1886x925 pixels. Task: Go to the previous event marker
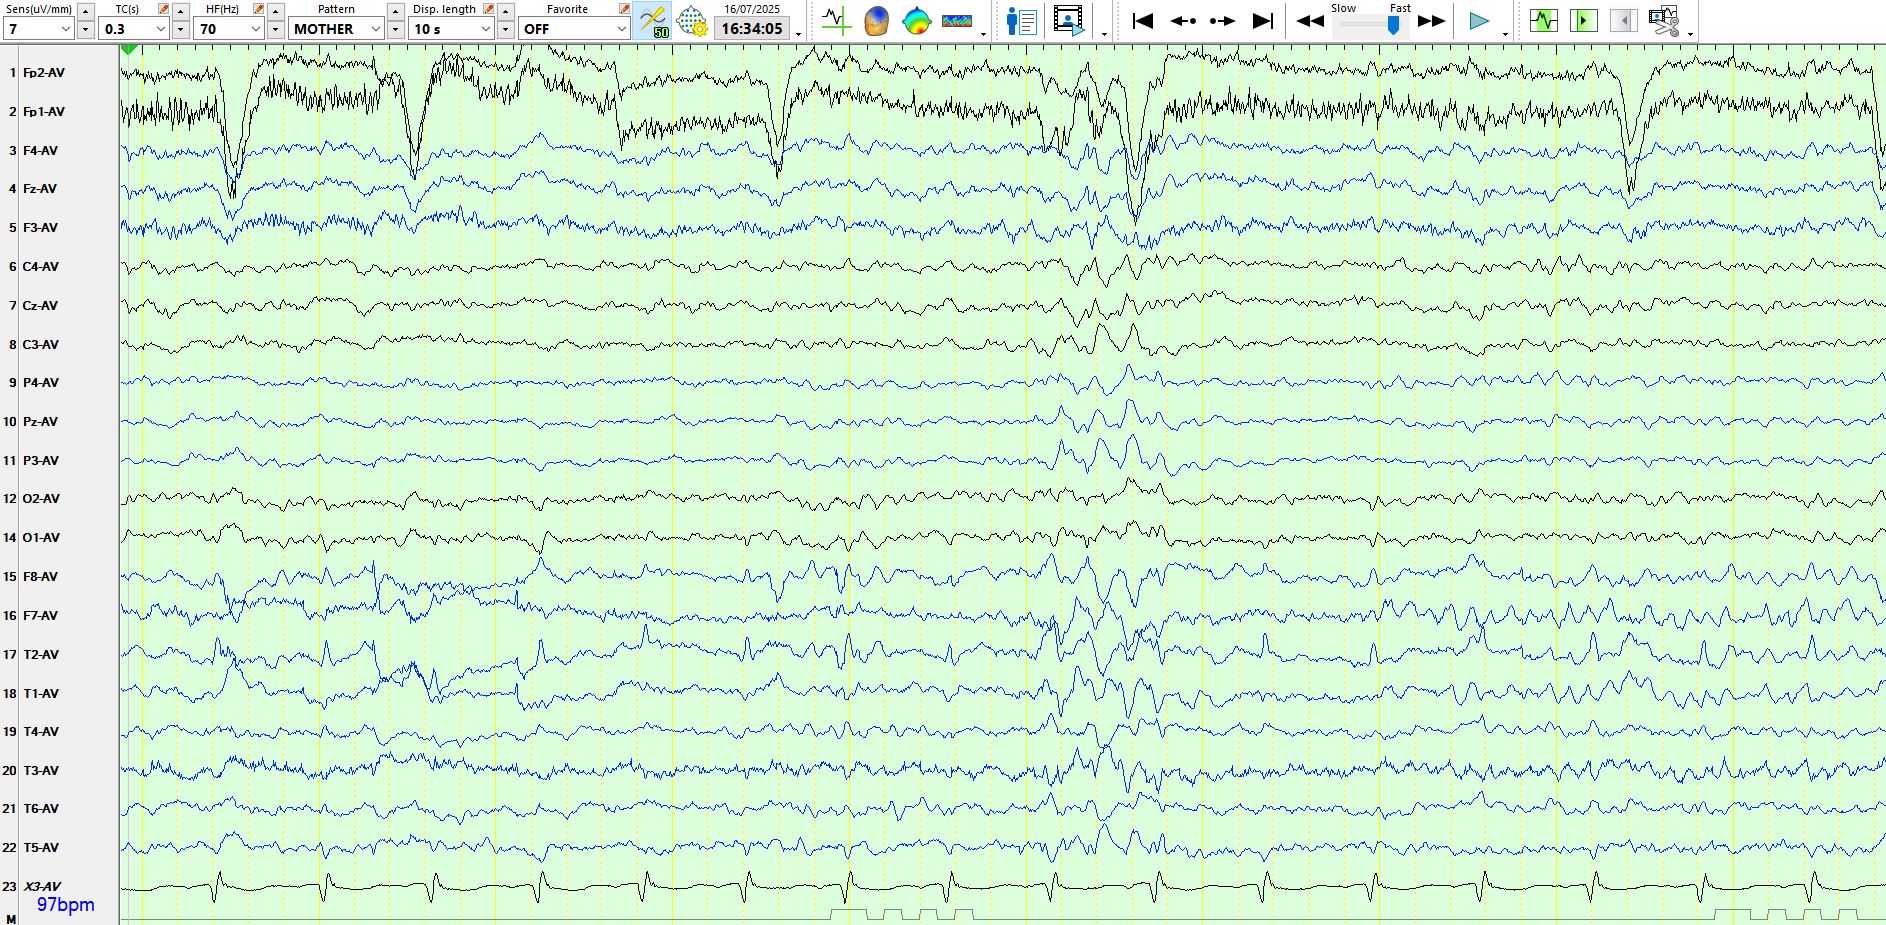[1183, 20]
